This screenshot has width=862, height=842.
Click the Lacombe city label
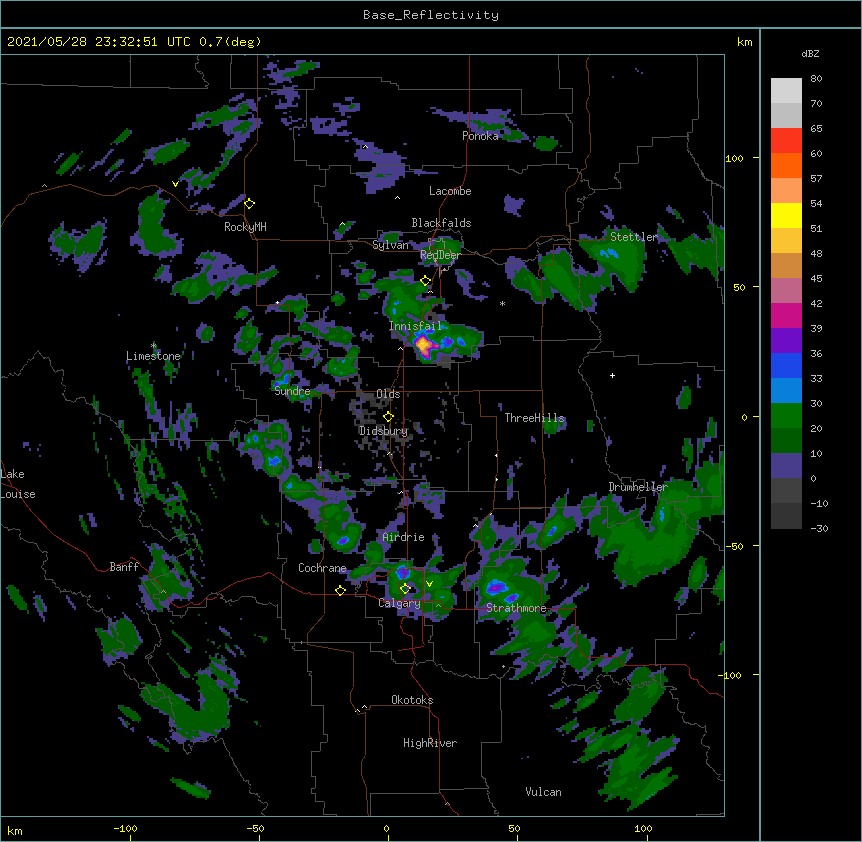point(450,191)
